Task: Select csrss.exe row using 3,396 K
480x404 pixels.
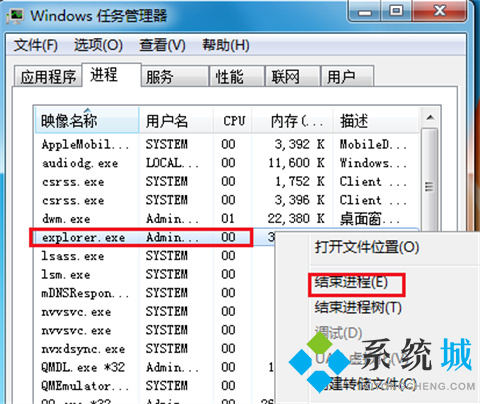Action: pyautogui.click(x=227, y=200)
